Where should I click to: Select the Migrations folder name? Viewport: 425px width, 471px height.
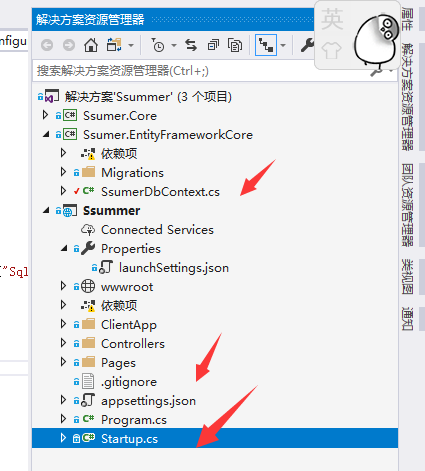132,173
